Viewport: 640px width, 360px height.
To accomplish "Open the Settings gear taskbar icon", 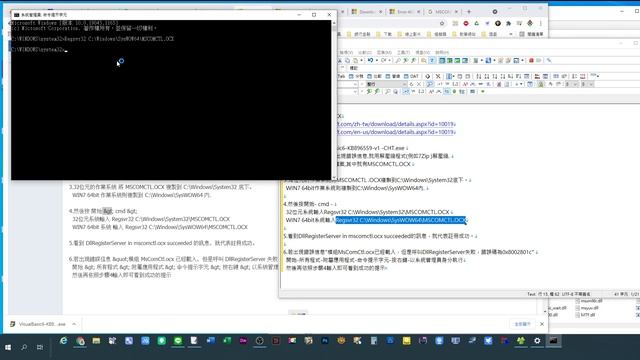I will tap(537, 341).
